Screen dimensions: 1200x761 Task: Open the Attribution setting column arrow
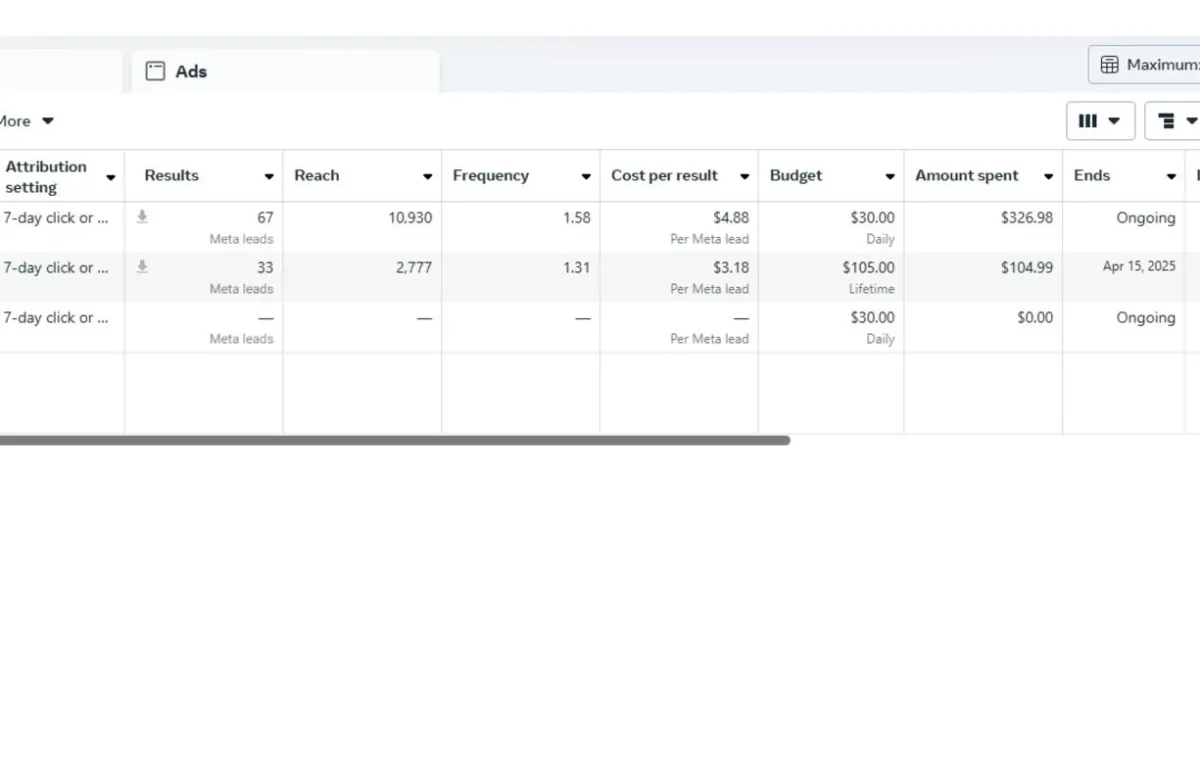pos(111,178)
